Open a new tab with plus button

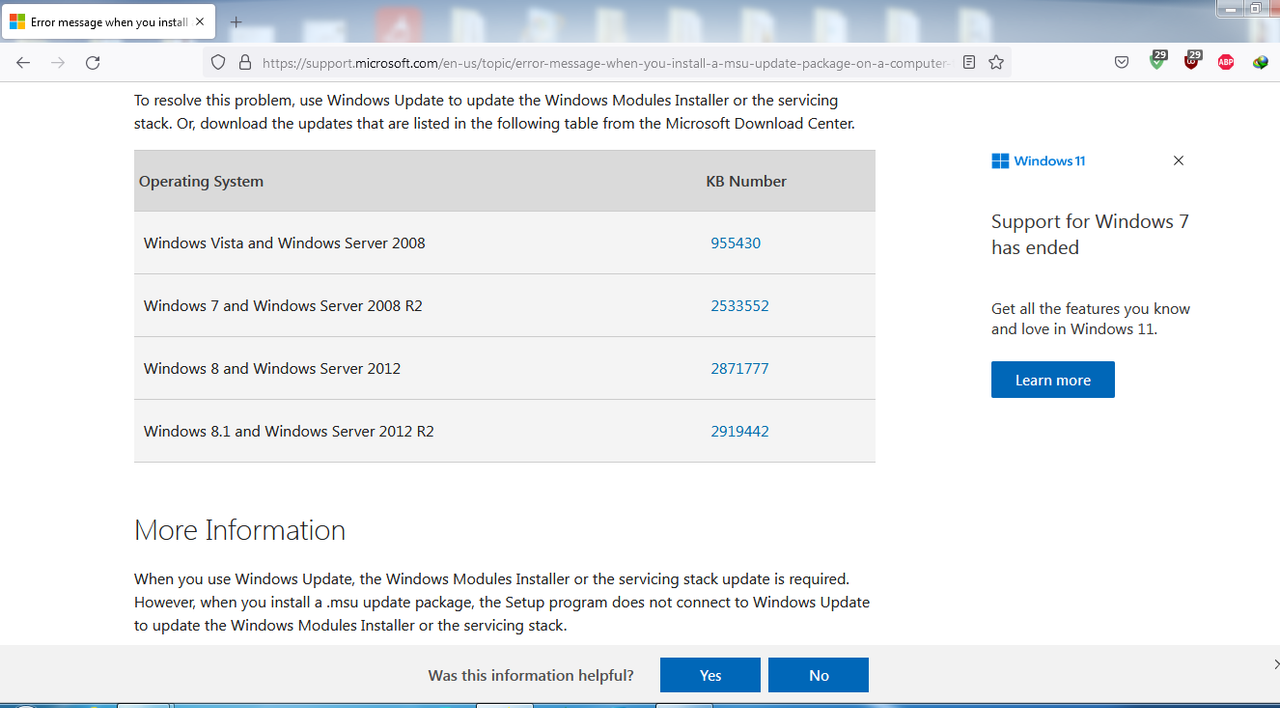236,22
